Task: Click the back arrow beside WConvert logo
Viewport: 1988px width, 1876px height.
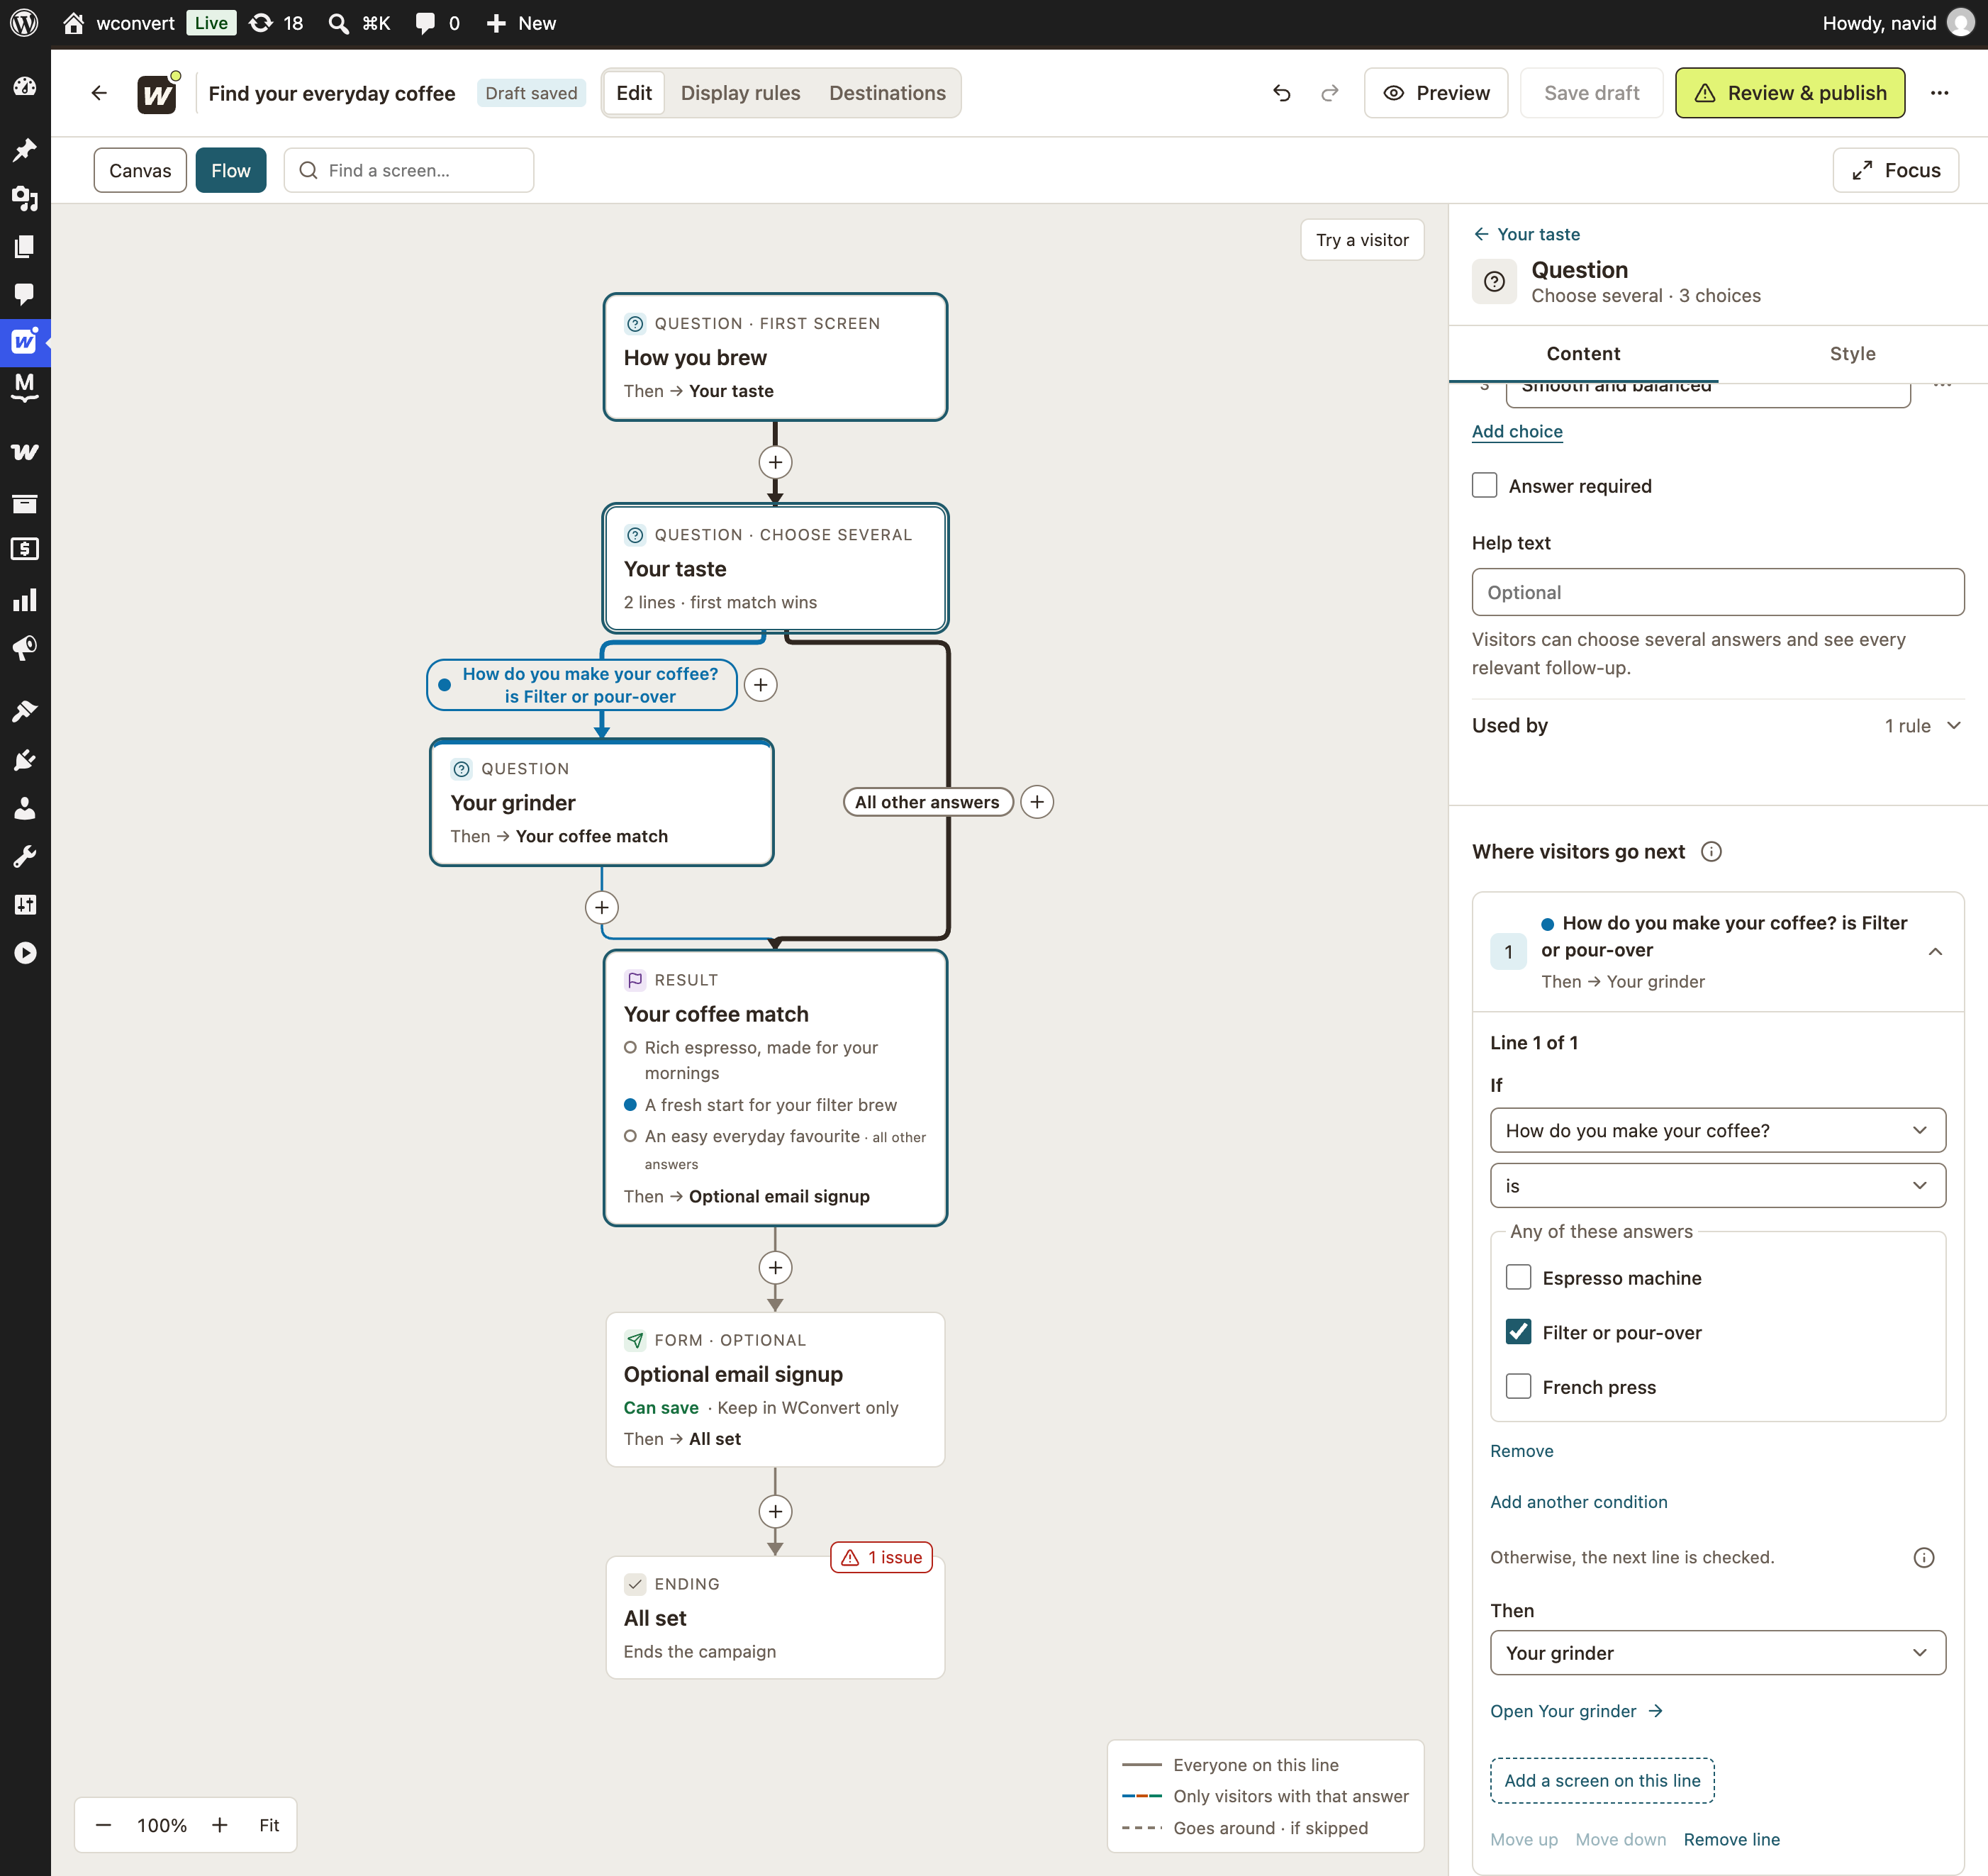Action: click(x=98, y=93)
